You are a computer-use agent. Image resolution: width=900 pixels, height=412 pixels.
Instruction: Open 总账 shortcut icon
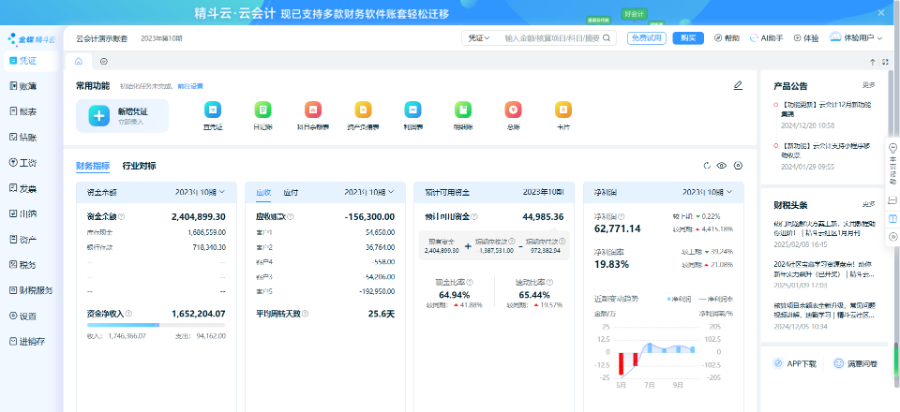(513, 110)
